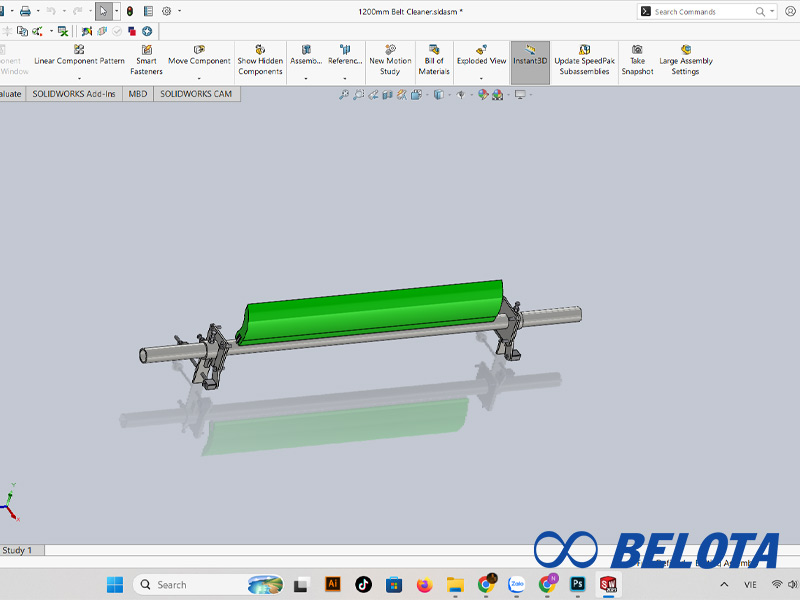
Task: Open Reference Geometry tool
Action: click(345, 55)
